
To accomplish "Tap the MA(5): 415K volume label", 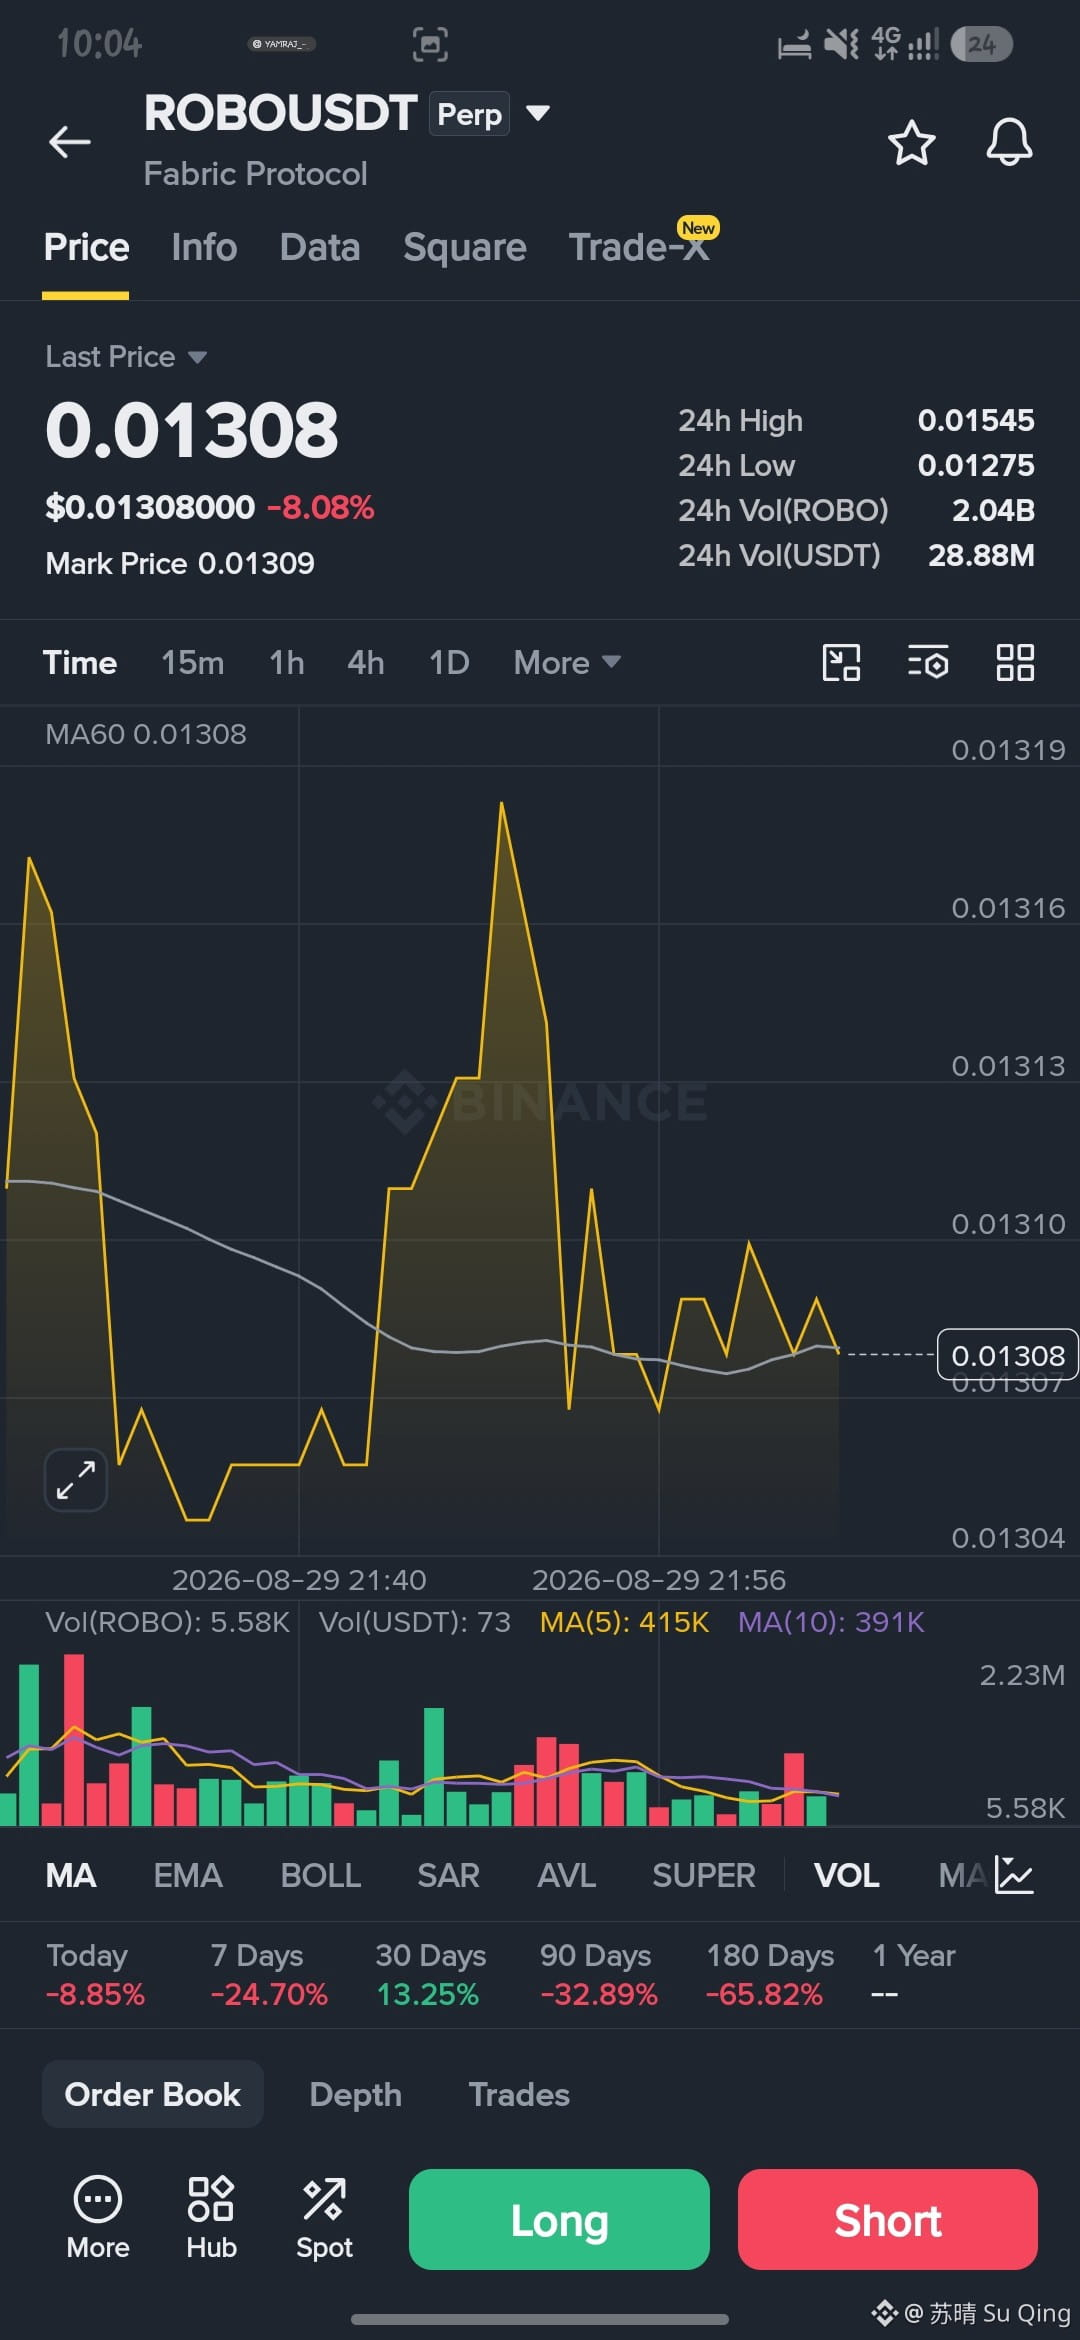I will tap(624, 1621).
